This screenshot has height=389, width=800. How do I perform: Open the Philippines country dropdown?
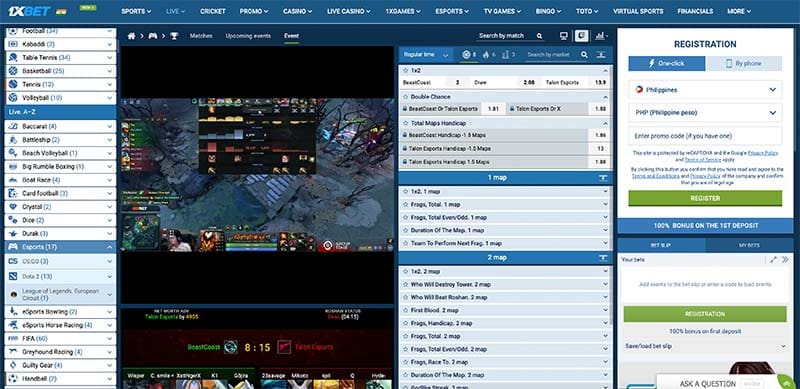705,89
